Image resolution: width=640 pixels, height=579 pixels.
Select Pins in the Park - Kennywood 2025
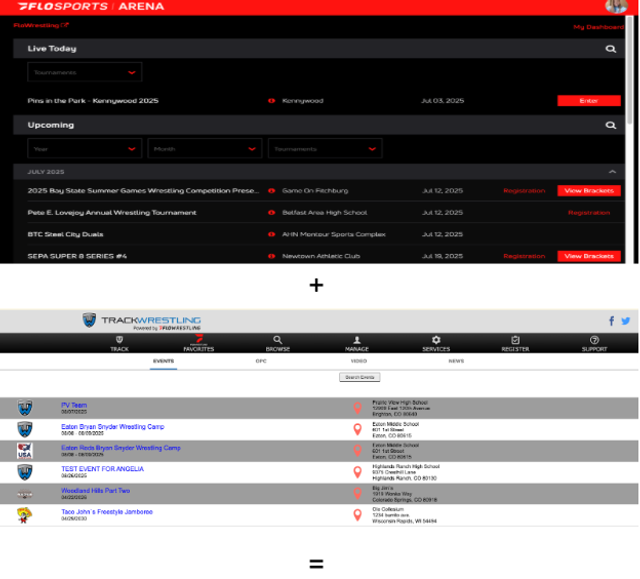[93, 101]
